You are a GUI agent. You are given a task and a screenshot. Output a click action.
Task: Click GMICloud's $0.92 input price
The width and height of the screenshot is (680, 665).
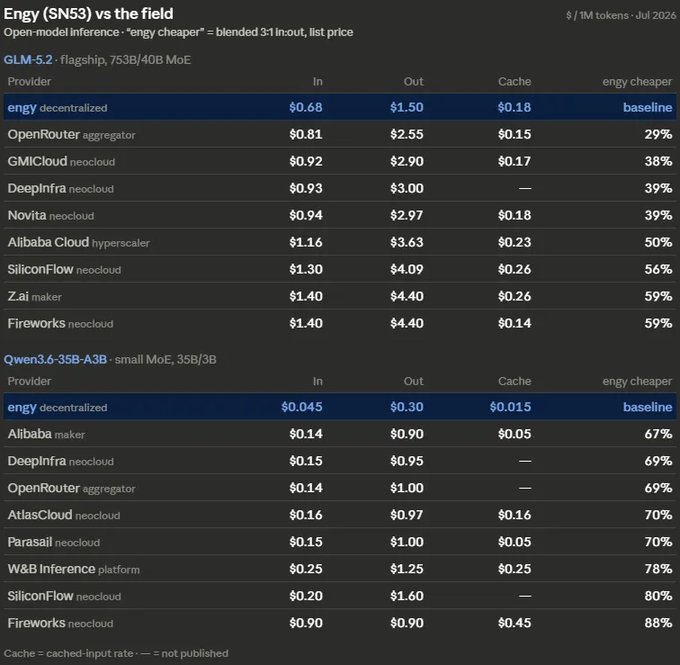click(306, 161)
